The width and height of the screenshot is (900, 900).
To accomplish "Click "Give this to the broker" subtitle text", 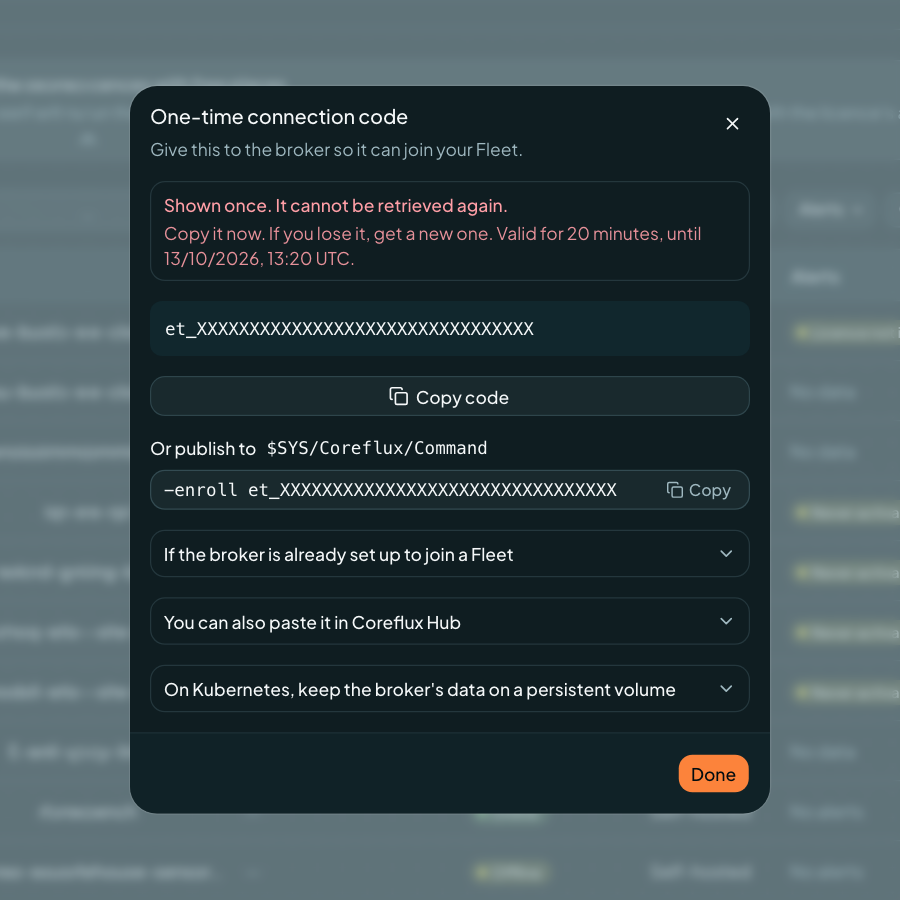I will tap(336, 150).
